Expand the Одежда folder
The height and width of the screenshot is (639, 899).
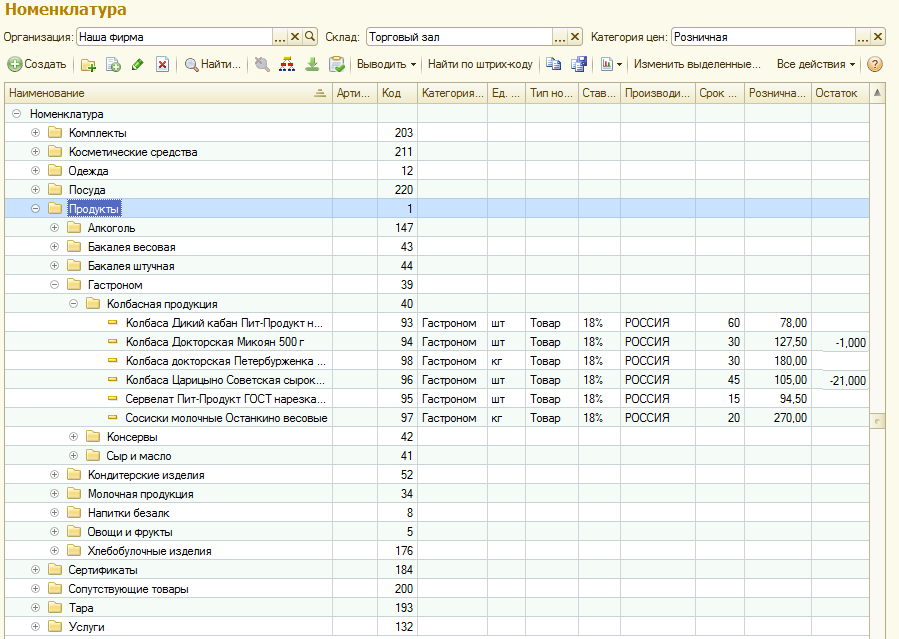click(36, 170)
